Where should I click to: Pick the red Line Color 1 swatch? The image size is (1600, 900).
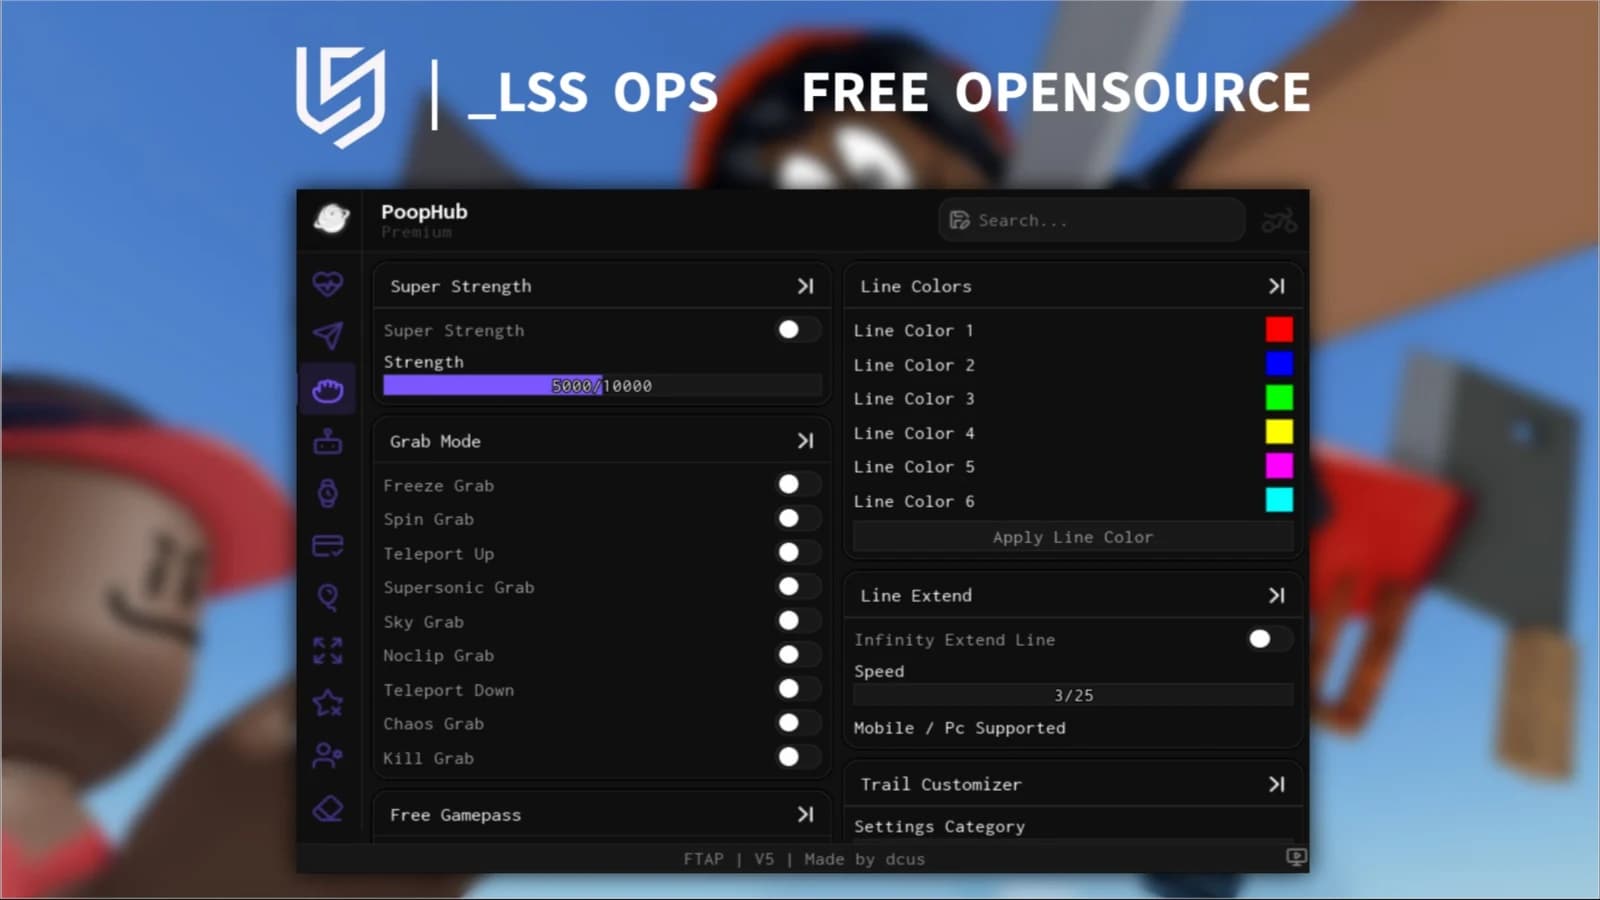(1279, 329)
